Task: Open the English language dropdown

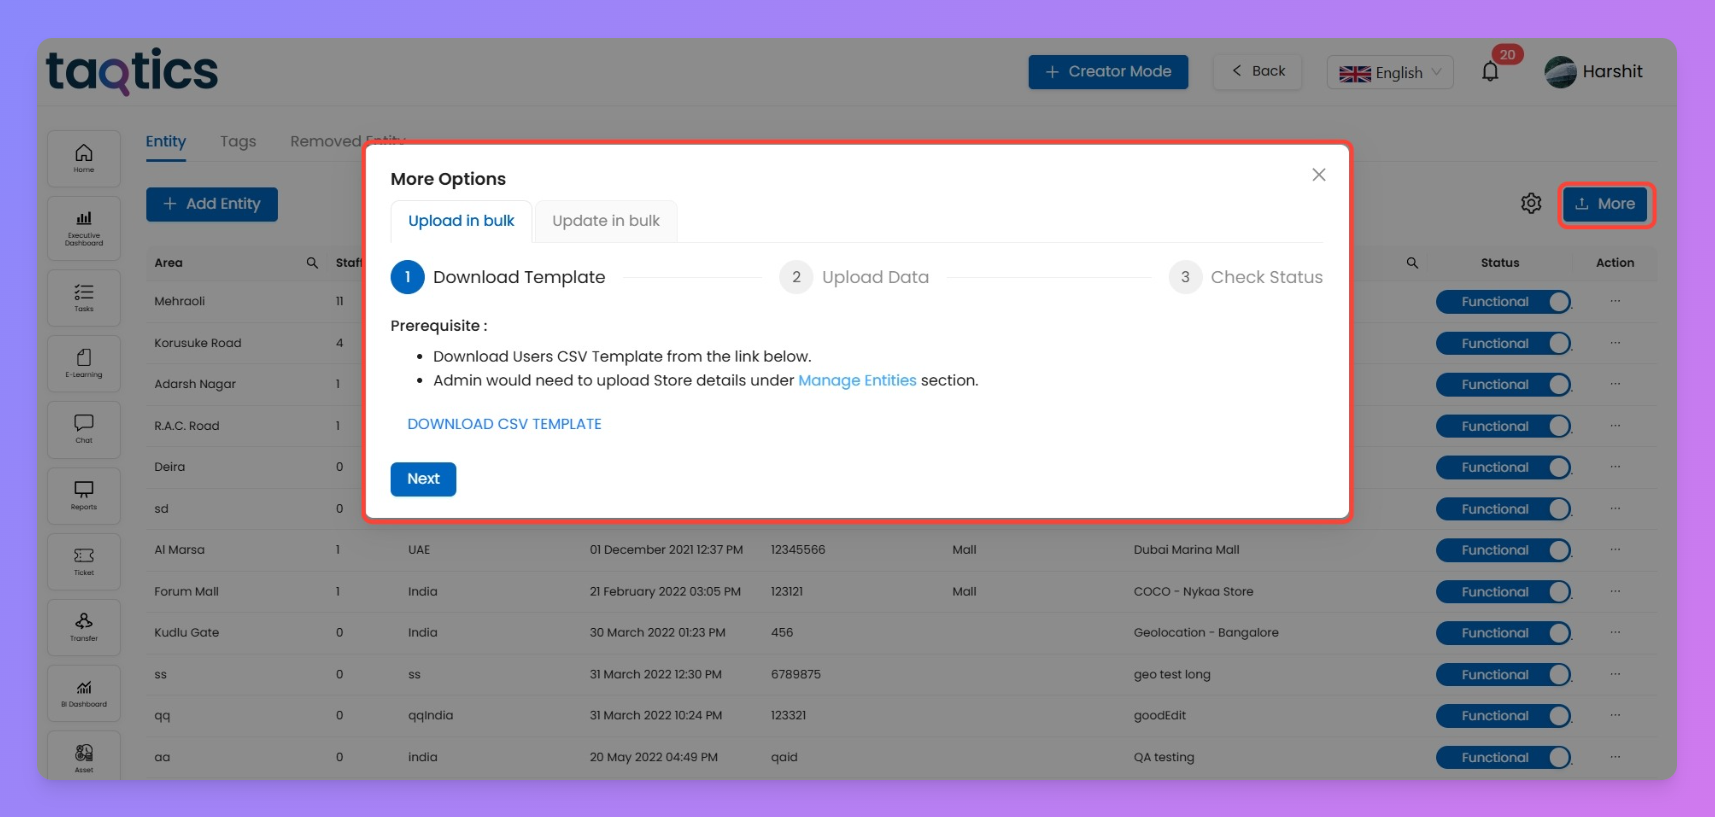Action: click(1390, 72)
